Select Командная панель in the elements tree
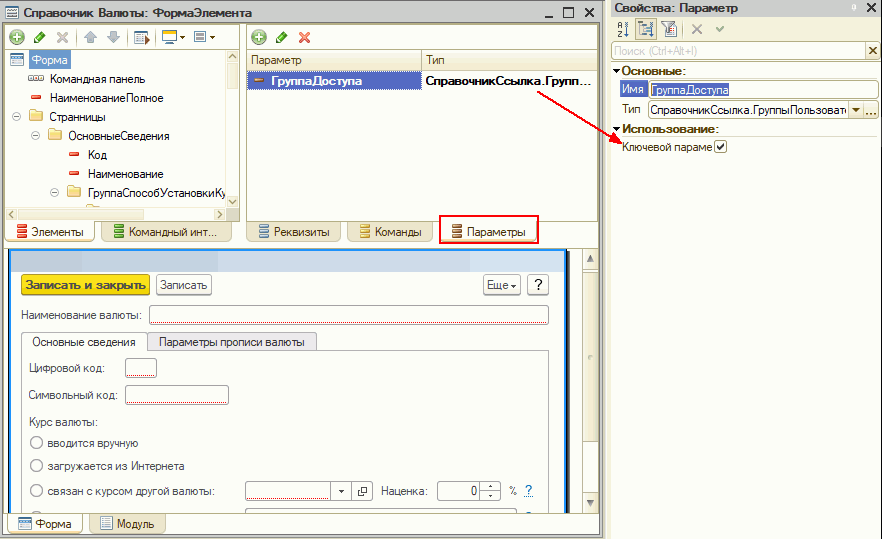The height and width of the screenshot is (539, 882). pyautogui.click(x=97, y=79)
